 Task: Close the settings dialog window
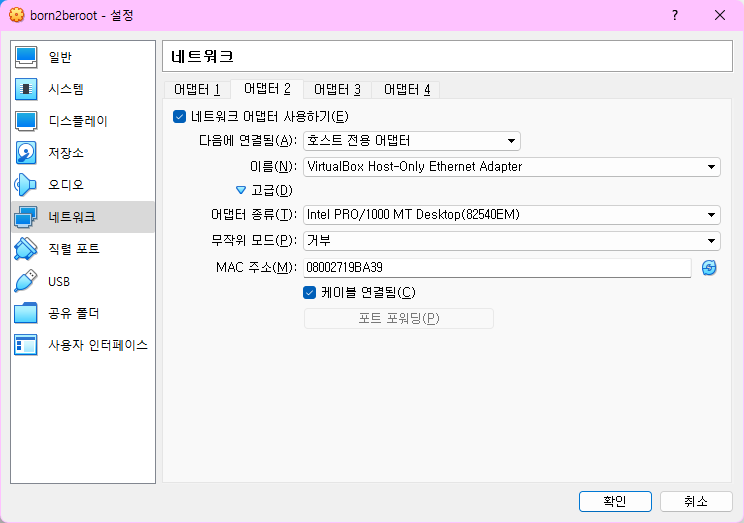720,15
